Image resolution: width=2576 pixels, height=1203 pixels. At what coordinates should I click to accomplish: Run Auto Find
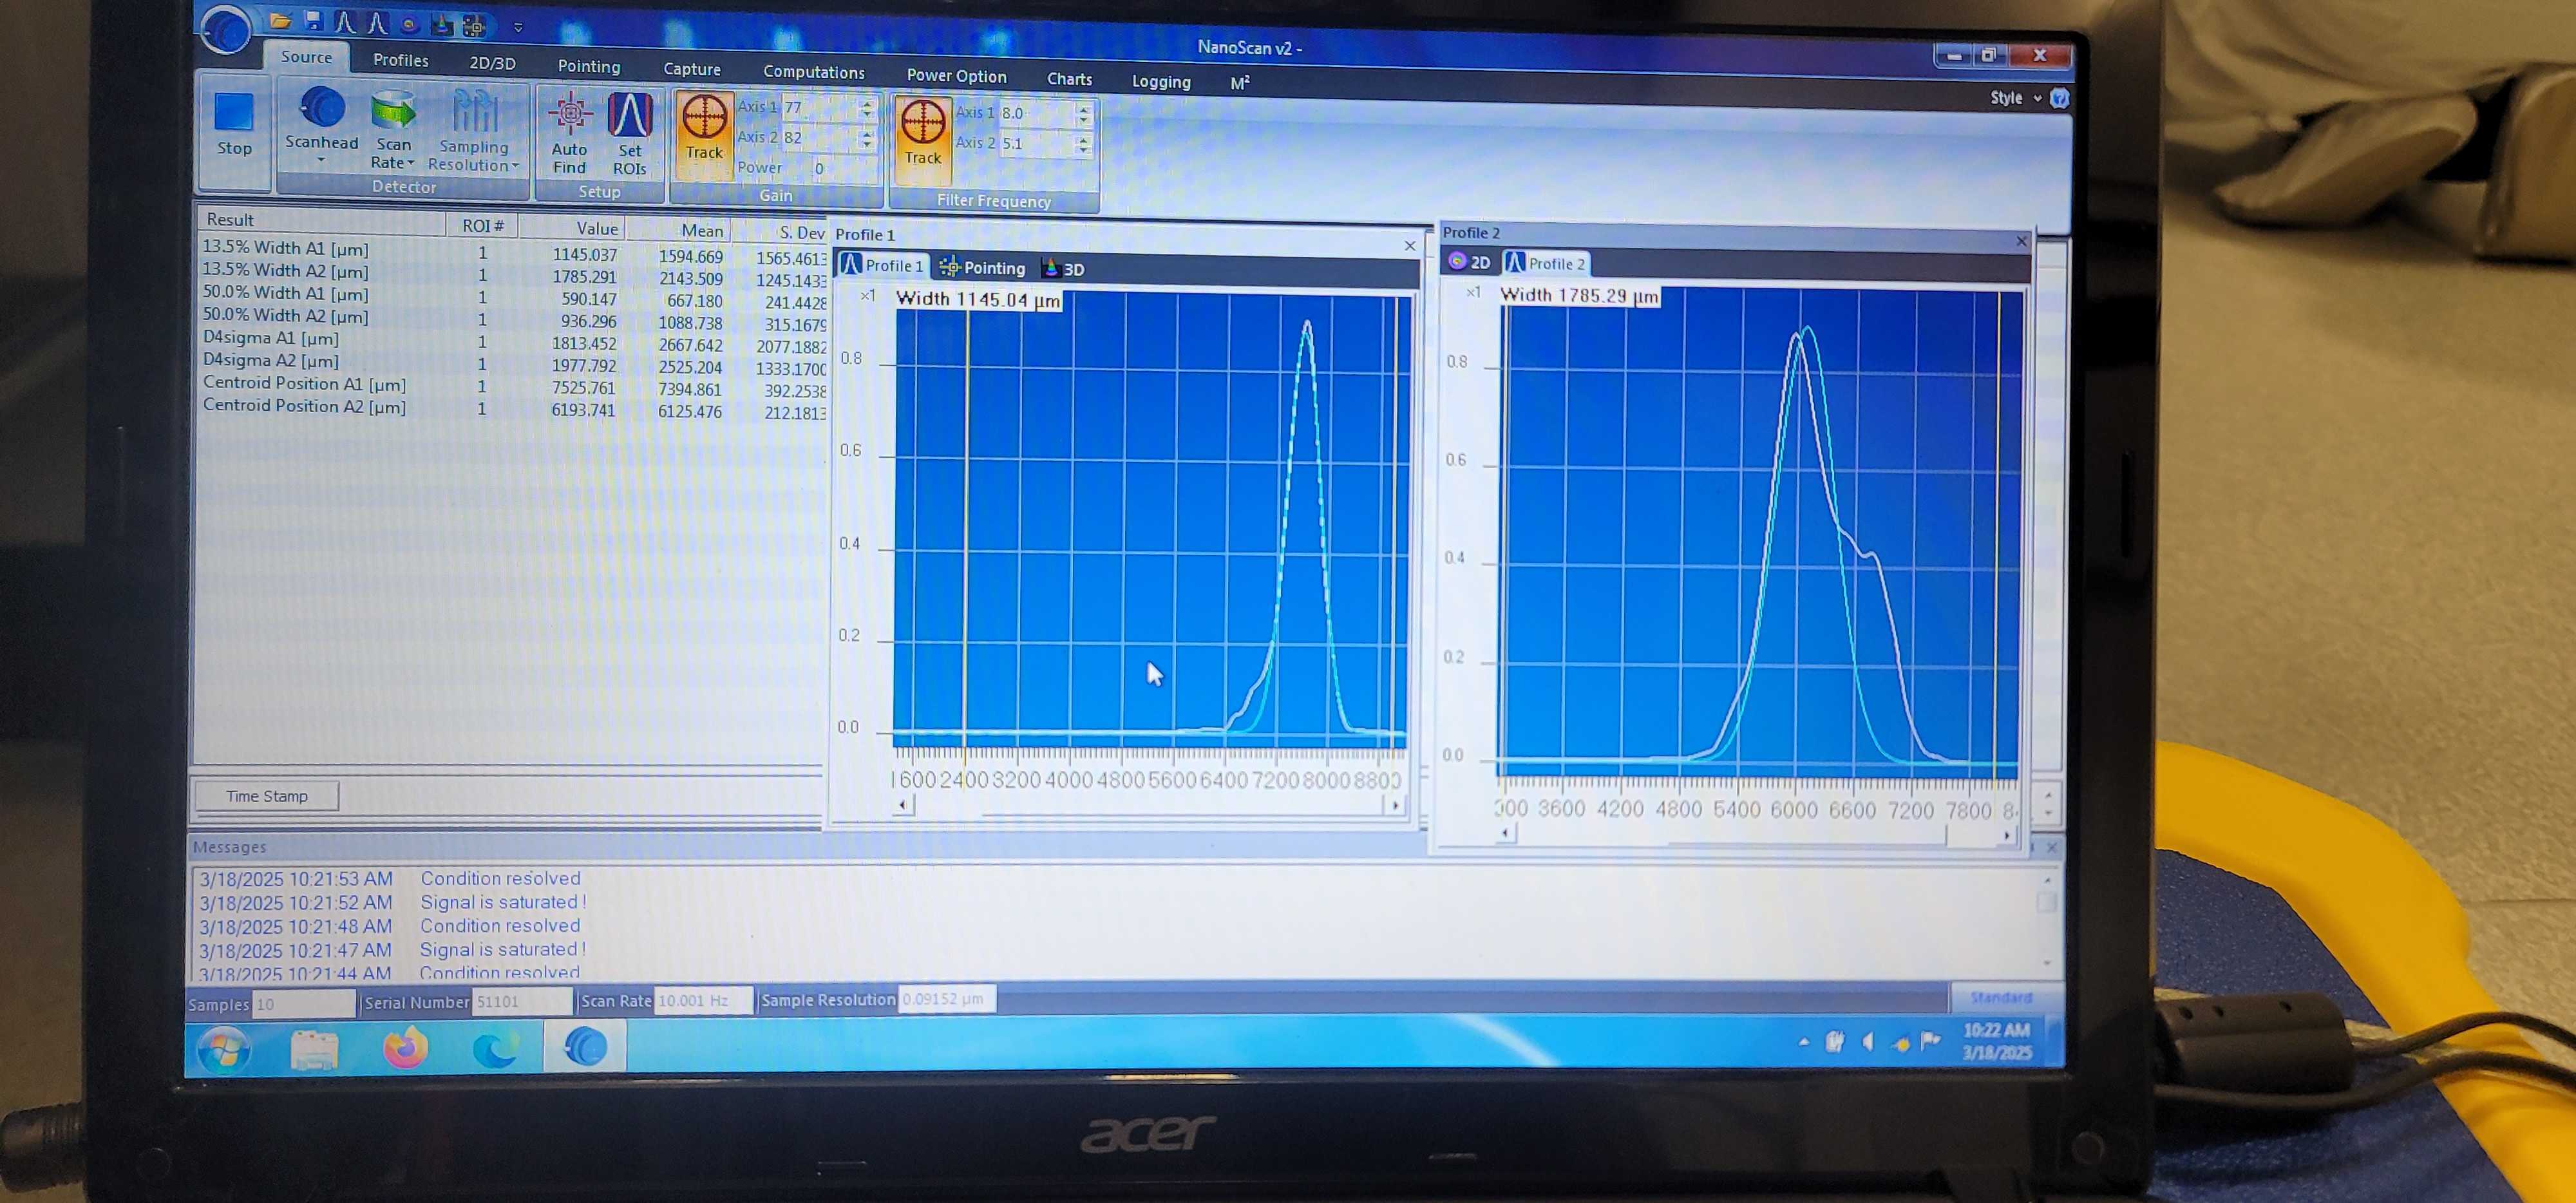tap(569, 134)
